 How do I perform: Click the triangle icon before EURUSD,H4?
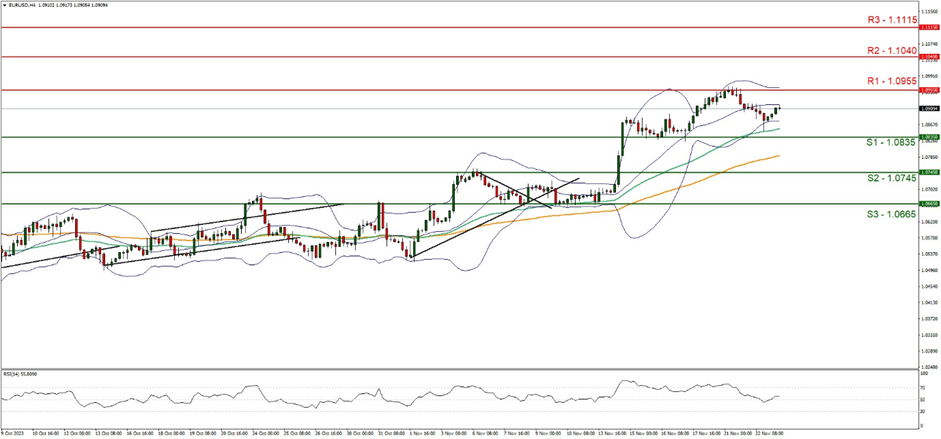[x=4, y=4]
